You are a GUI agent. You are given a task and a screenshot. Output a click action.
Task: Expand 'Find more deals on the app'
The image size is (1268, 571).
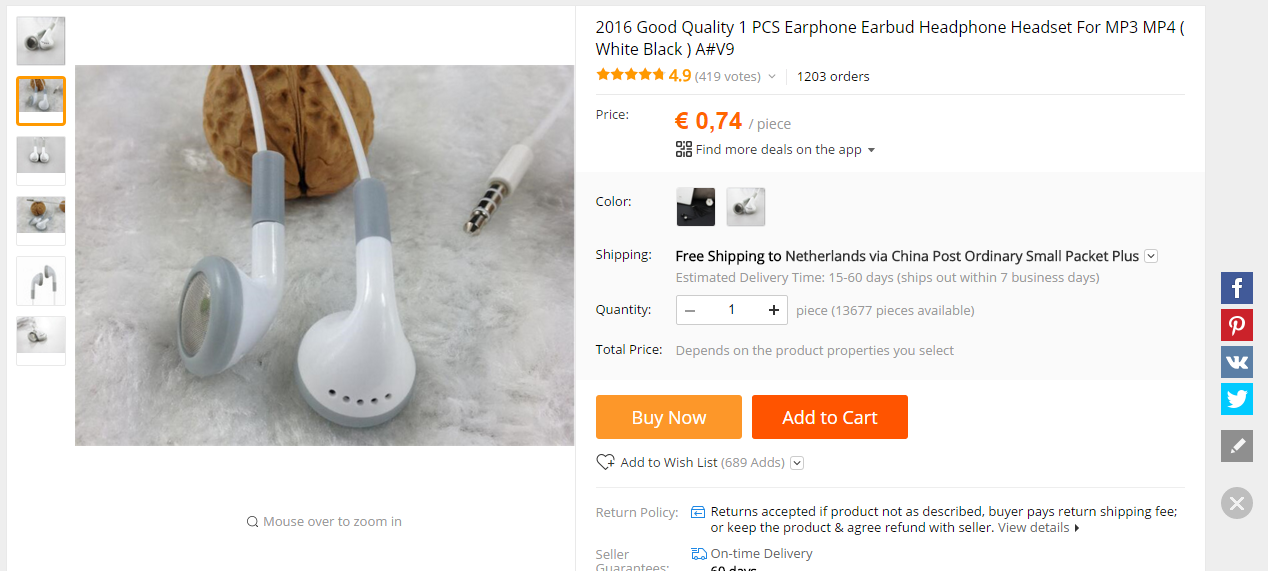click(x=871, y=150)
